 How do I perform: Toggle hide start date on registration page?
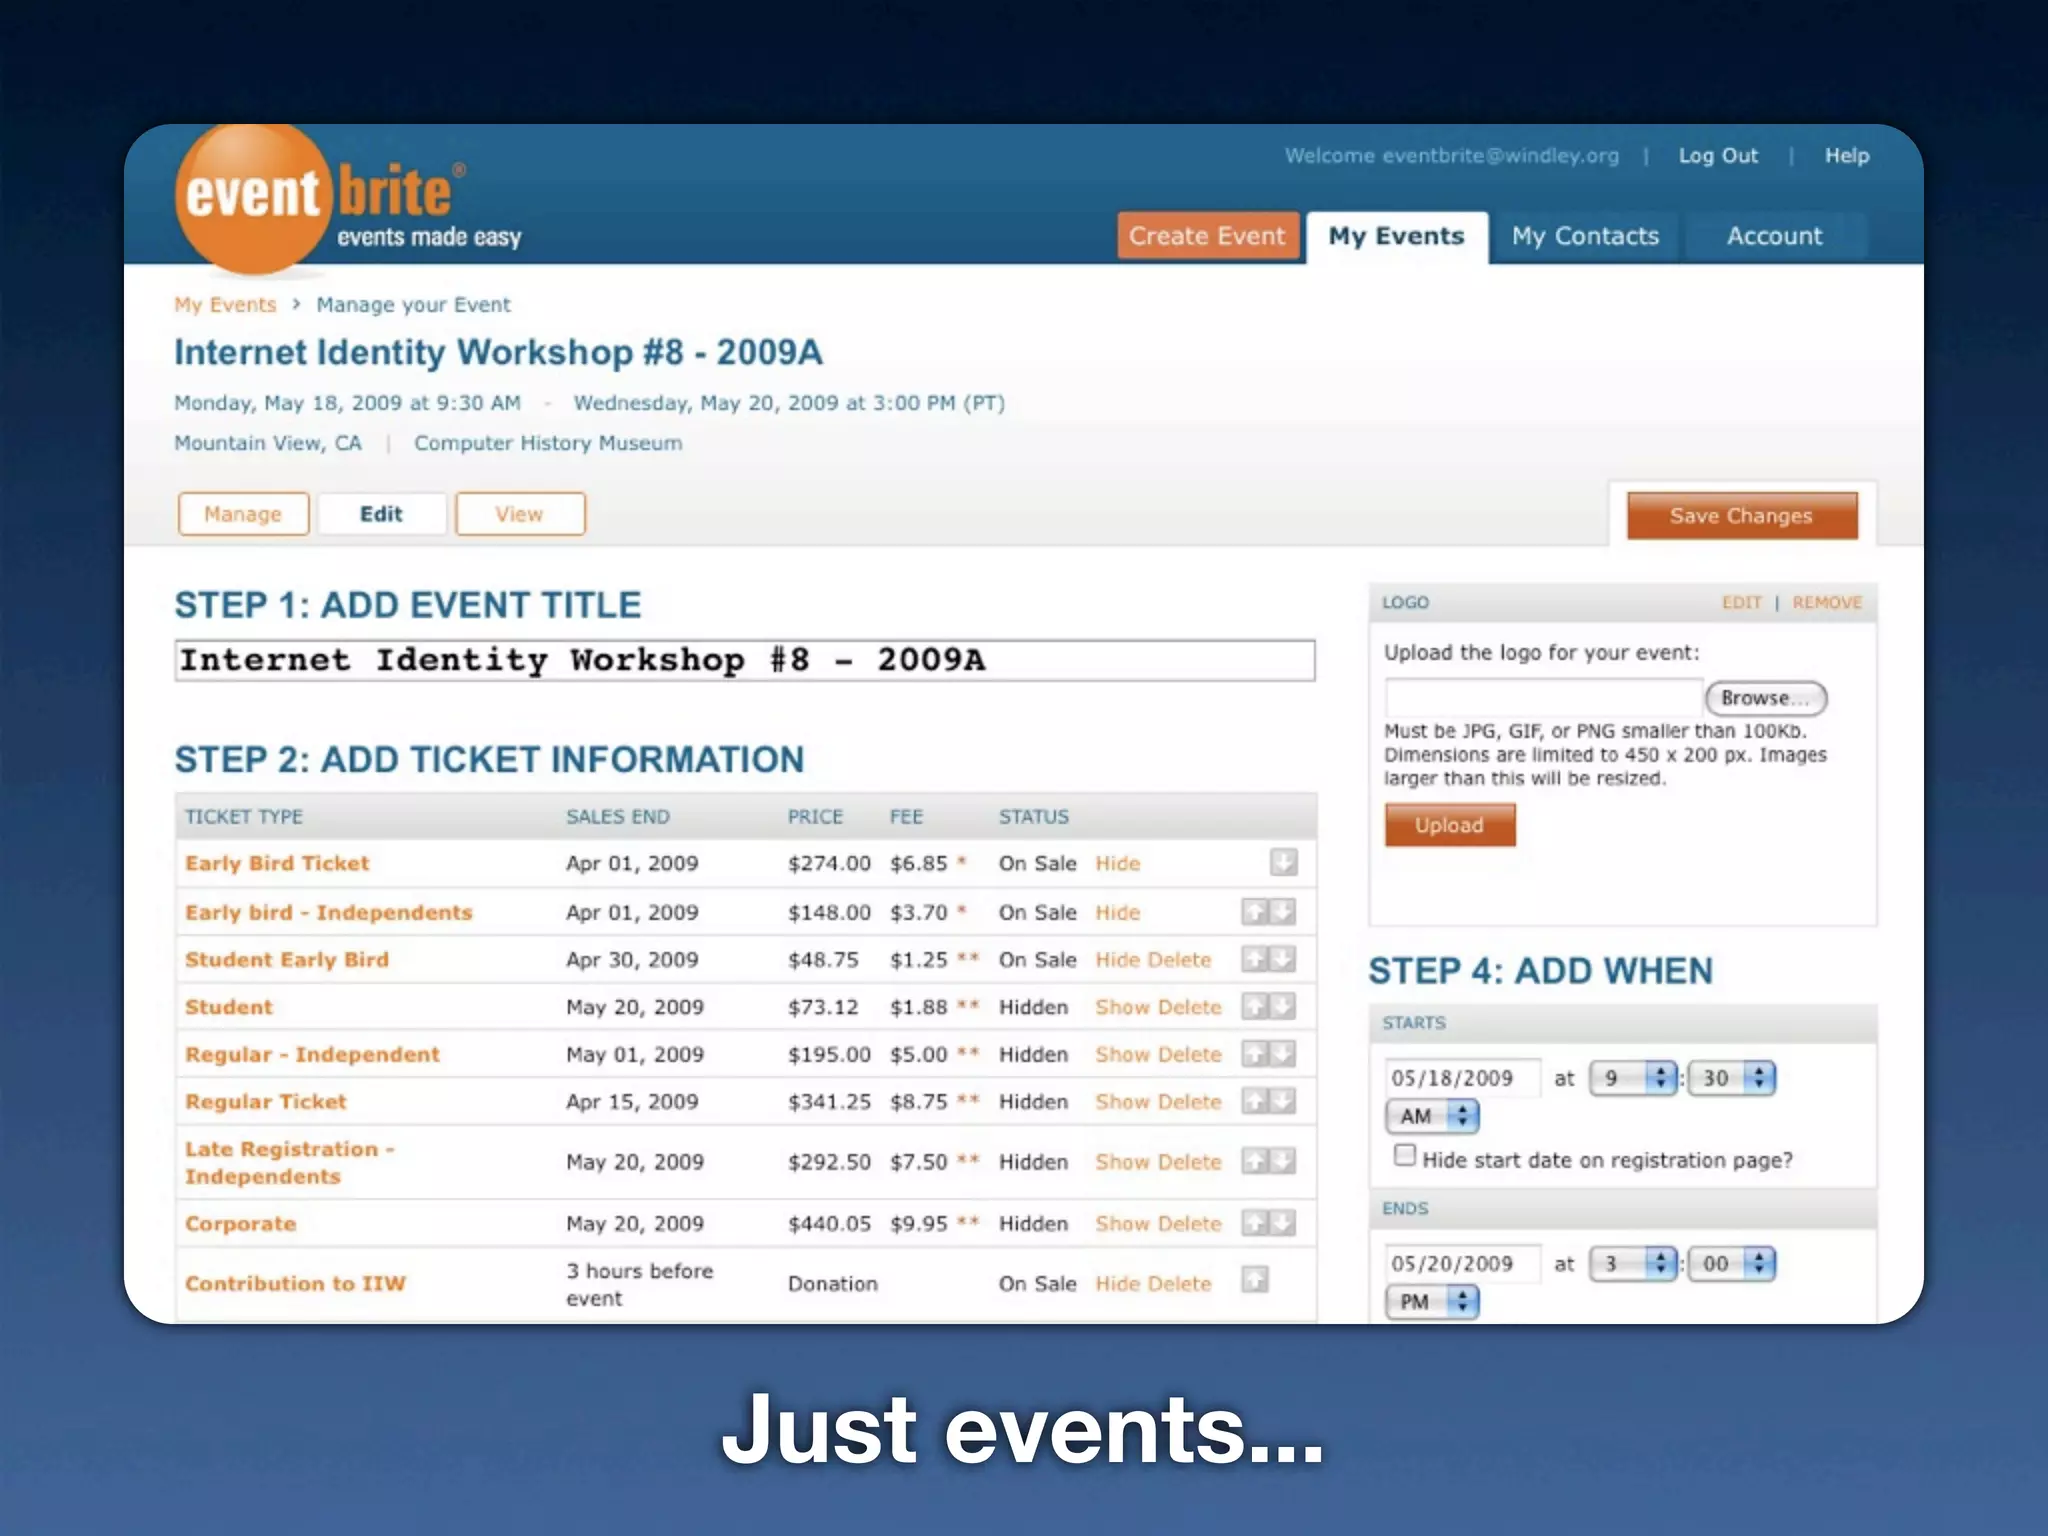coord(1405,1156)
